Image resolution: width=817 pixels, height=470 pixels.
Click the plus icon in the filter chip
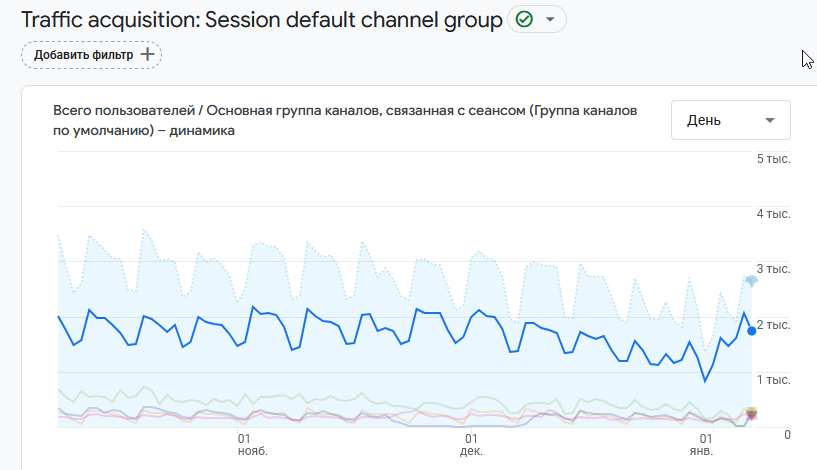pyautogui.click(x=147, y=55)
